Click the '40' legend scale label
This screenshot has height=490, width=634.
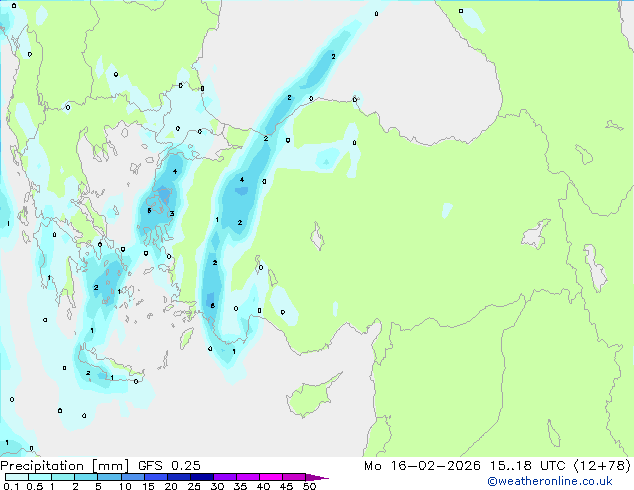(263, 486)
